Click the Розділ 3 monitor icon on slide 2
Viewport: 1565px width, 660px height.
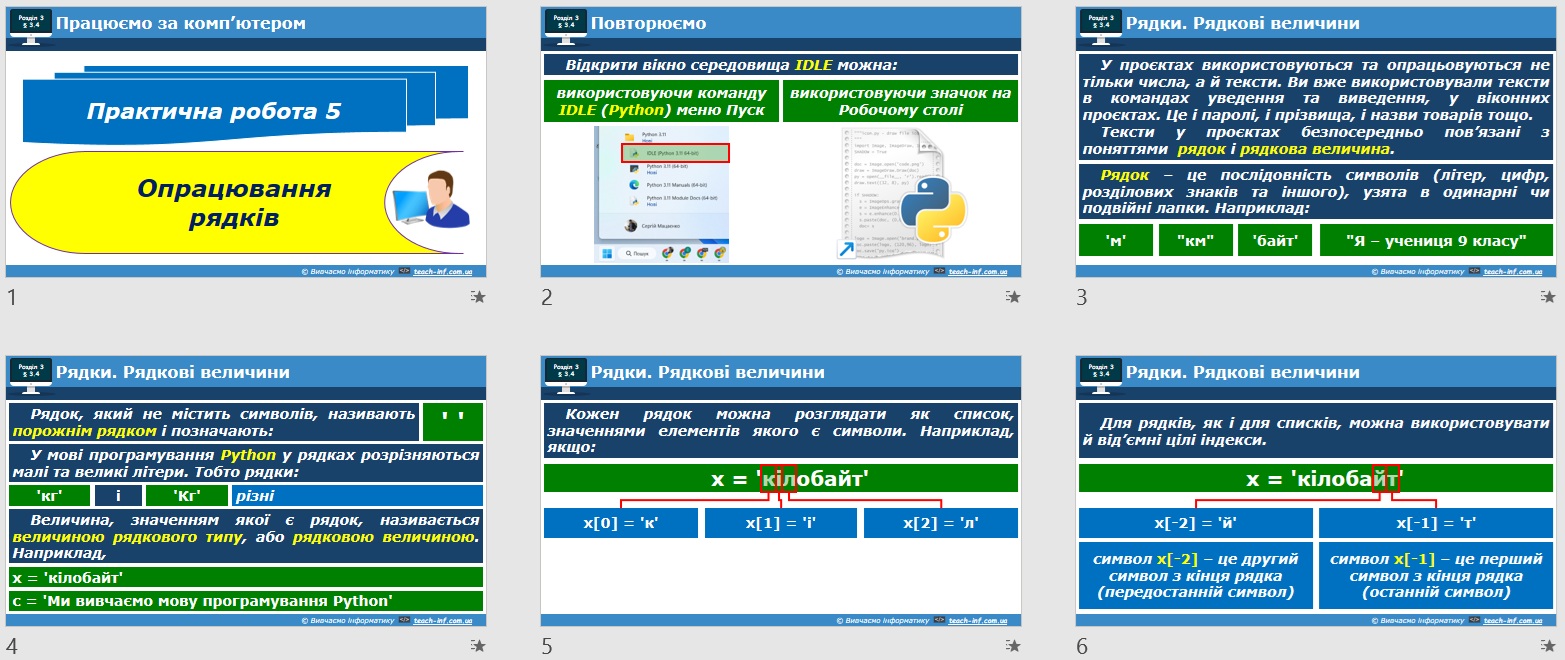(x=565, y=24)
